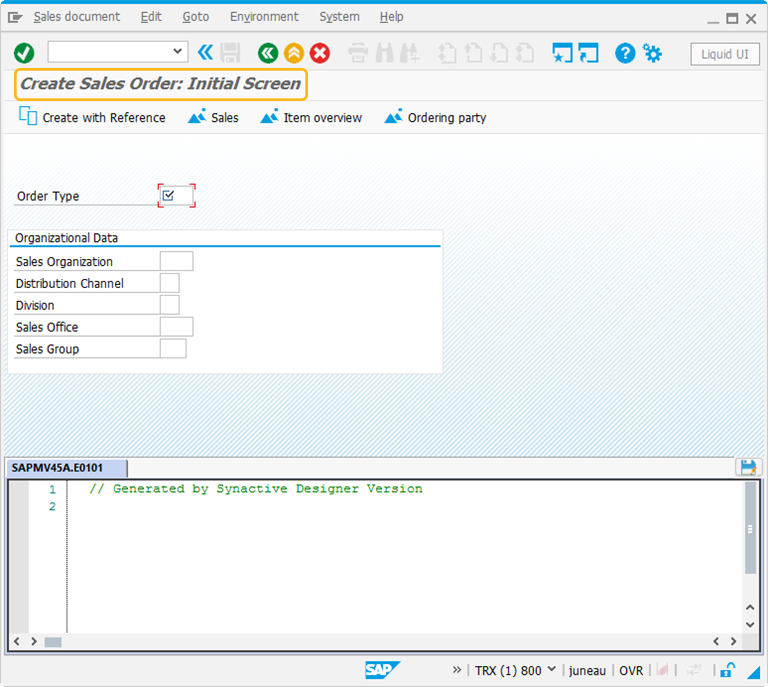Click the editor horizontal scrollbar thumb
The image size is (768, 687).
[x=53, y=642]
